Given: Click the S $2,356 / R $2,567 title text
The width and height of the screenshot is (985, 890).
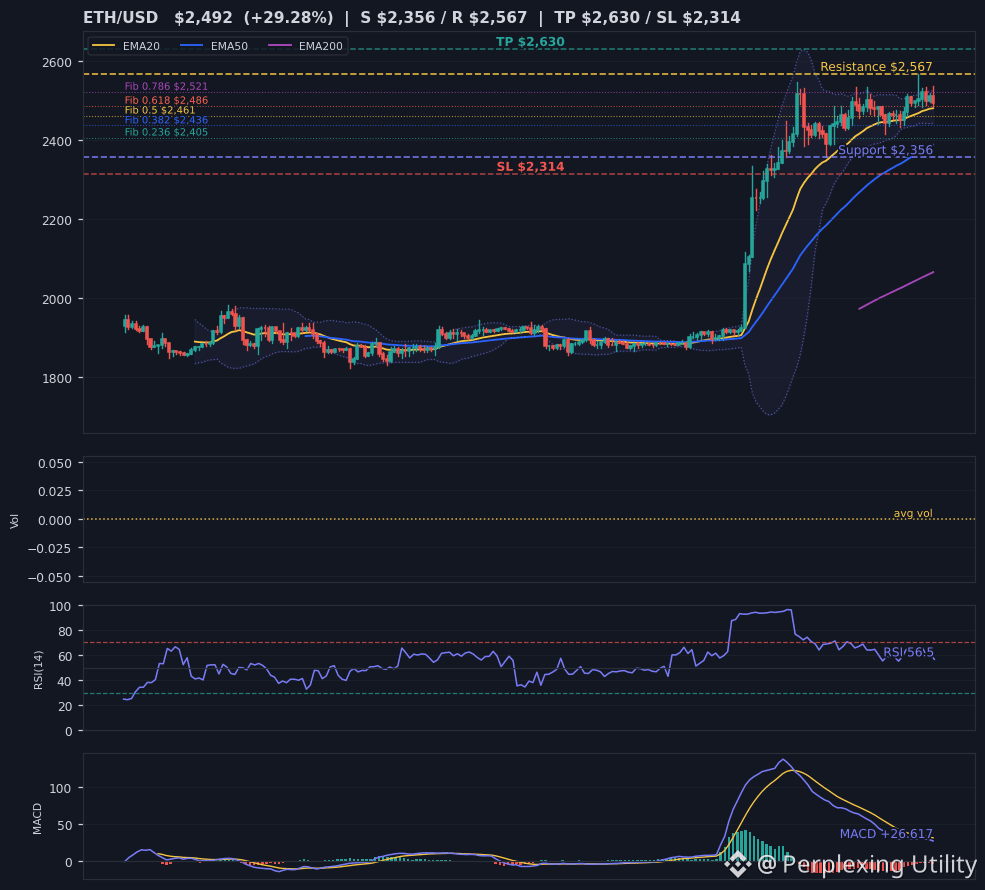Looking at the screenshot, I should [x=444, y=18].
